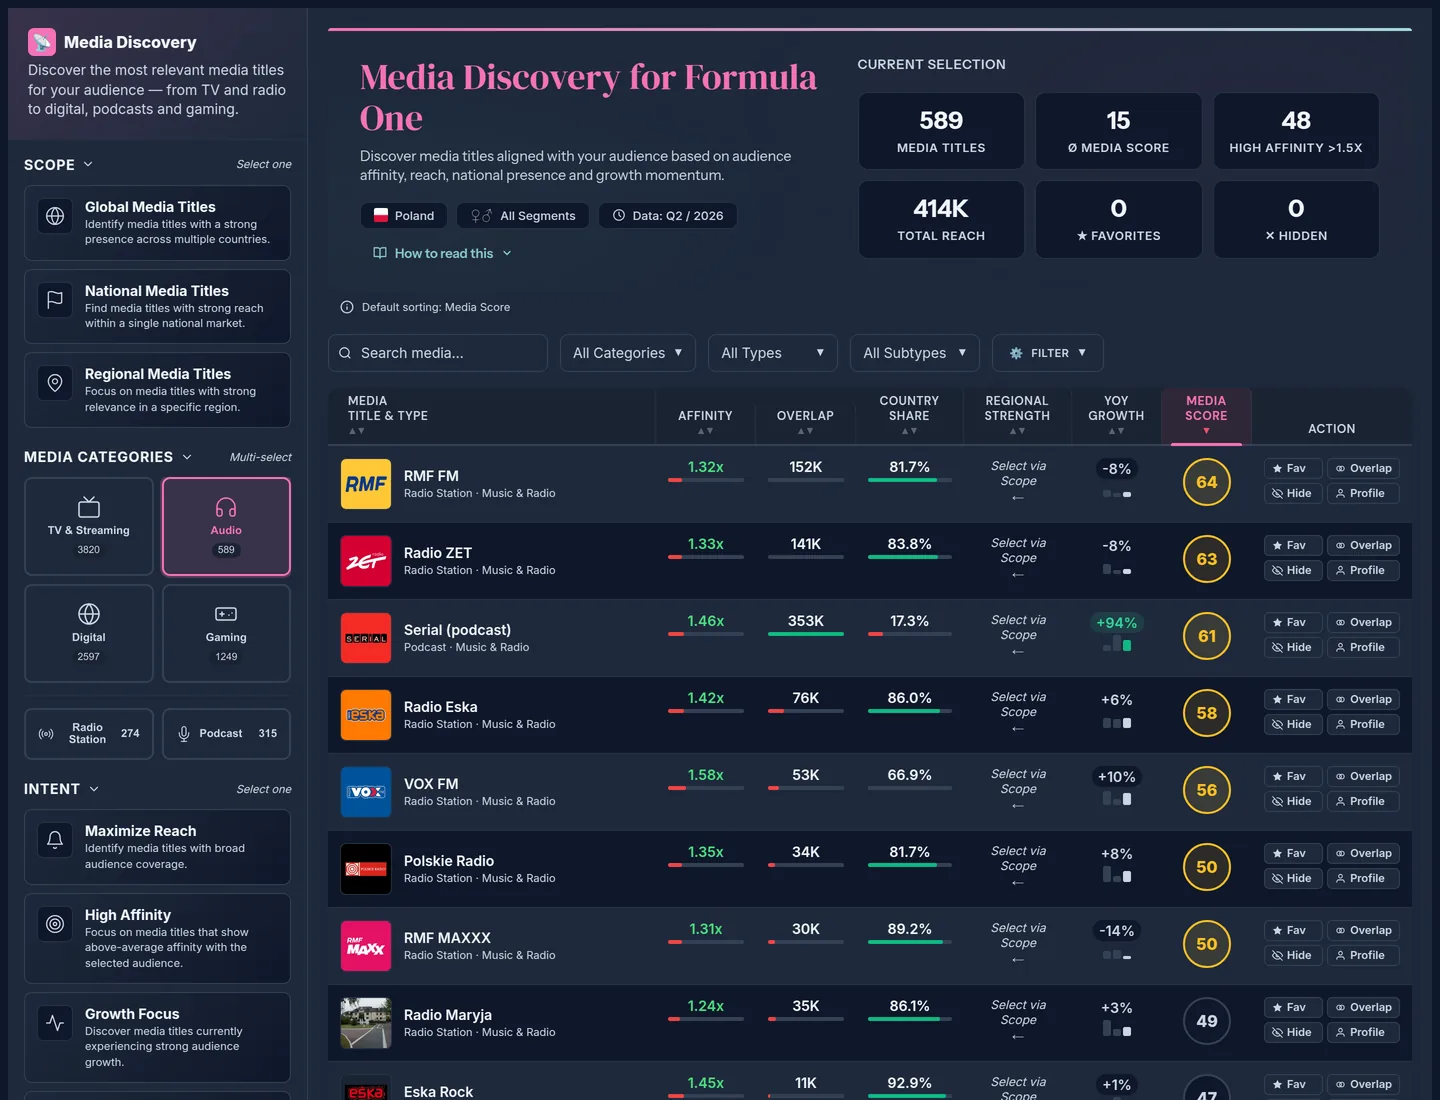
Task: Open the All Categories dropdown
Action: (628, 353)
